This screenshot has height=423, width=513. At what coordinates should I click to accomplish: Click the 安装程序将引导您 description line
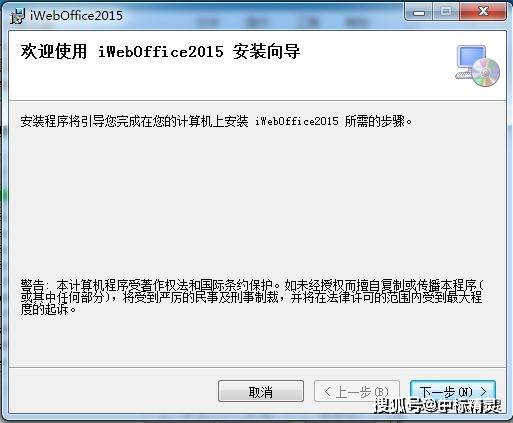(216, 121)
